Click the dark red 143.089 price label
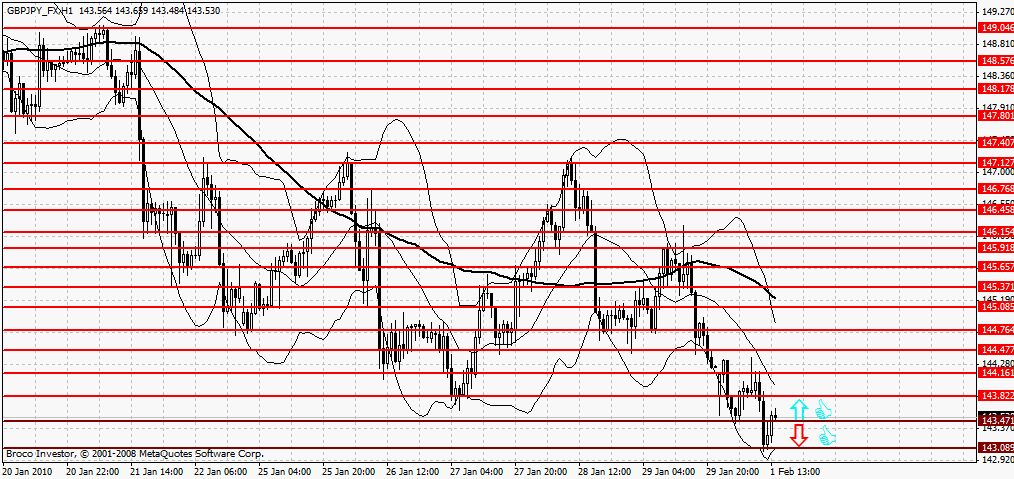 (994, 447)
